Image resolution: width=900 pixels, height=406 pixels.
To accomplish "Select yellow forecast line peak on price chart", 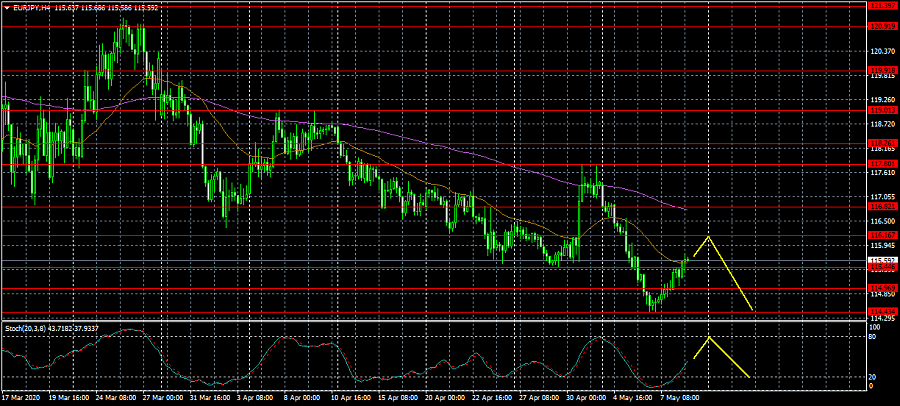I will 708,236.
